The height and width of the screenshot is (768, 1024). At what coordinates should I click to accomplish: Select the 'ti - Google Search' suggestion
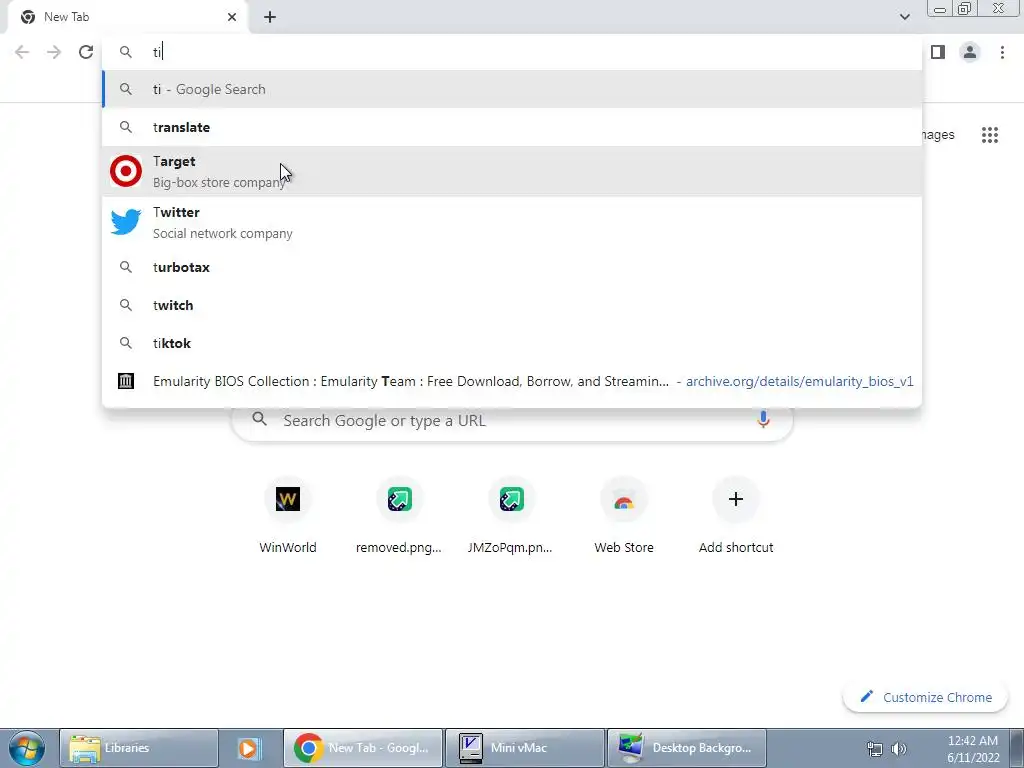click(512, 89)
